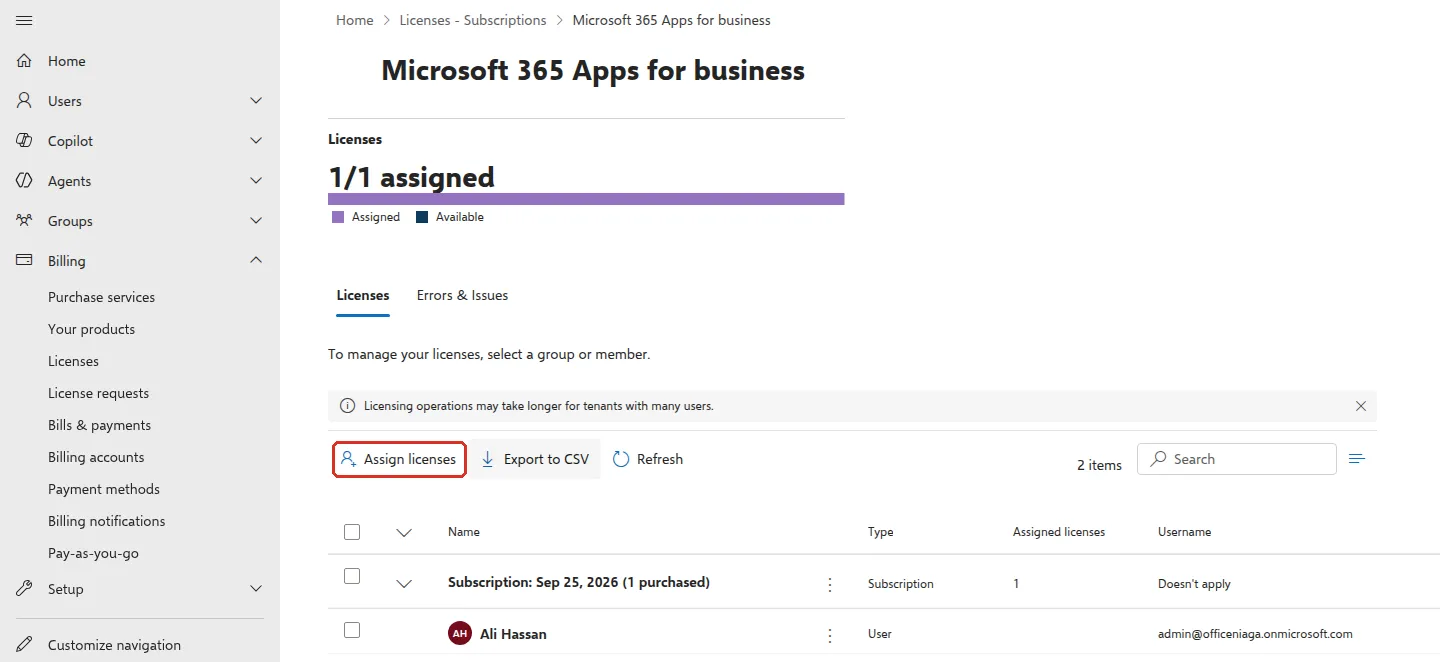Open Payment methods page
The image size is (1440, 662).
pyautogui.click(x=104, y=489)
